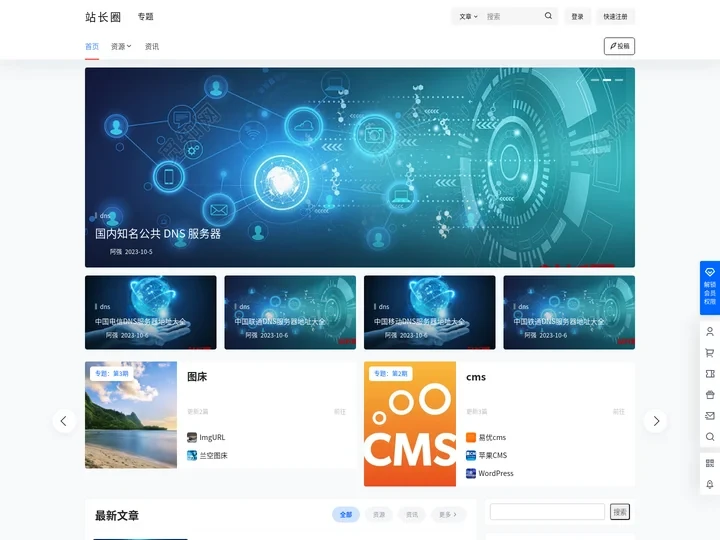Select the 资源 filter under 最新文章
Image resolution: width=720 pixels, height=540 pixels.
point(379,514)
